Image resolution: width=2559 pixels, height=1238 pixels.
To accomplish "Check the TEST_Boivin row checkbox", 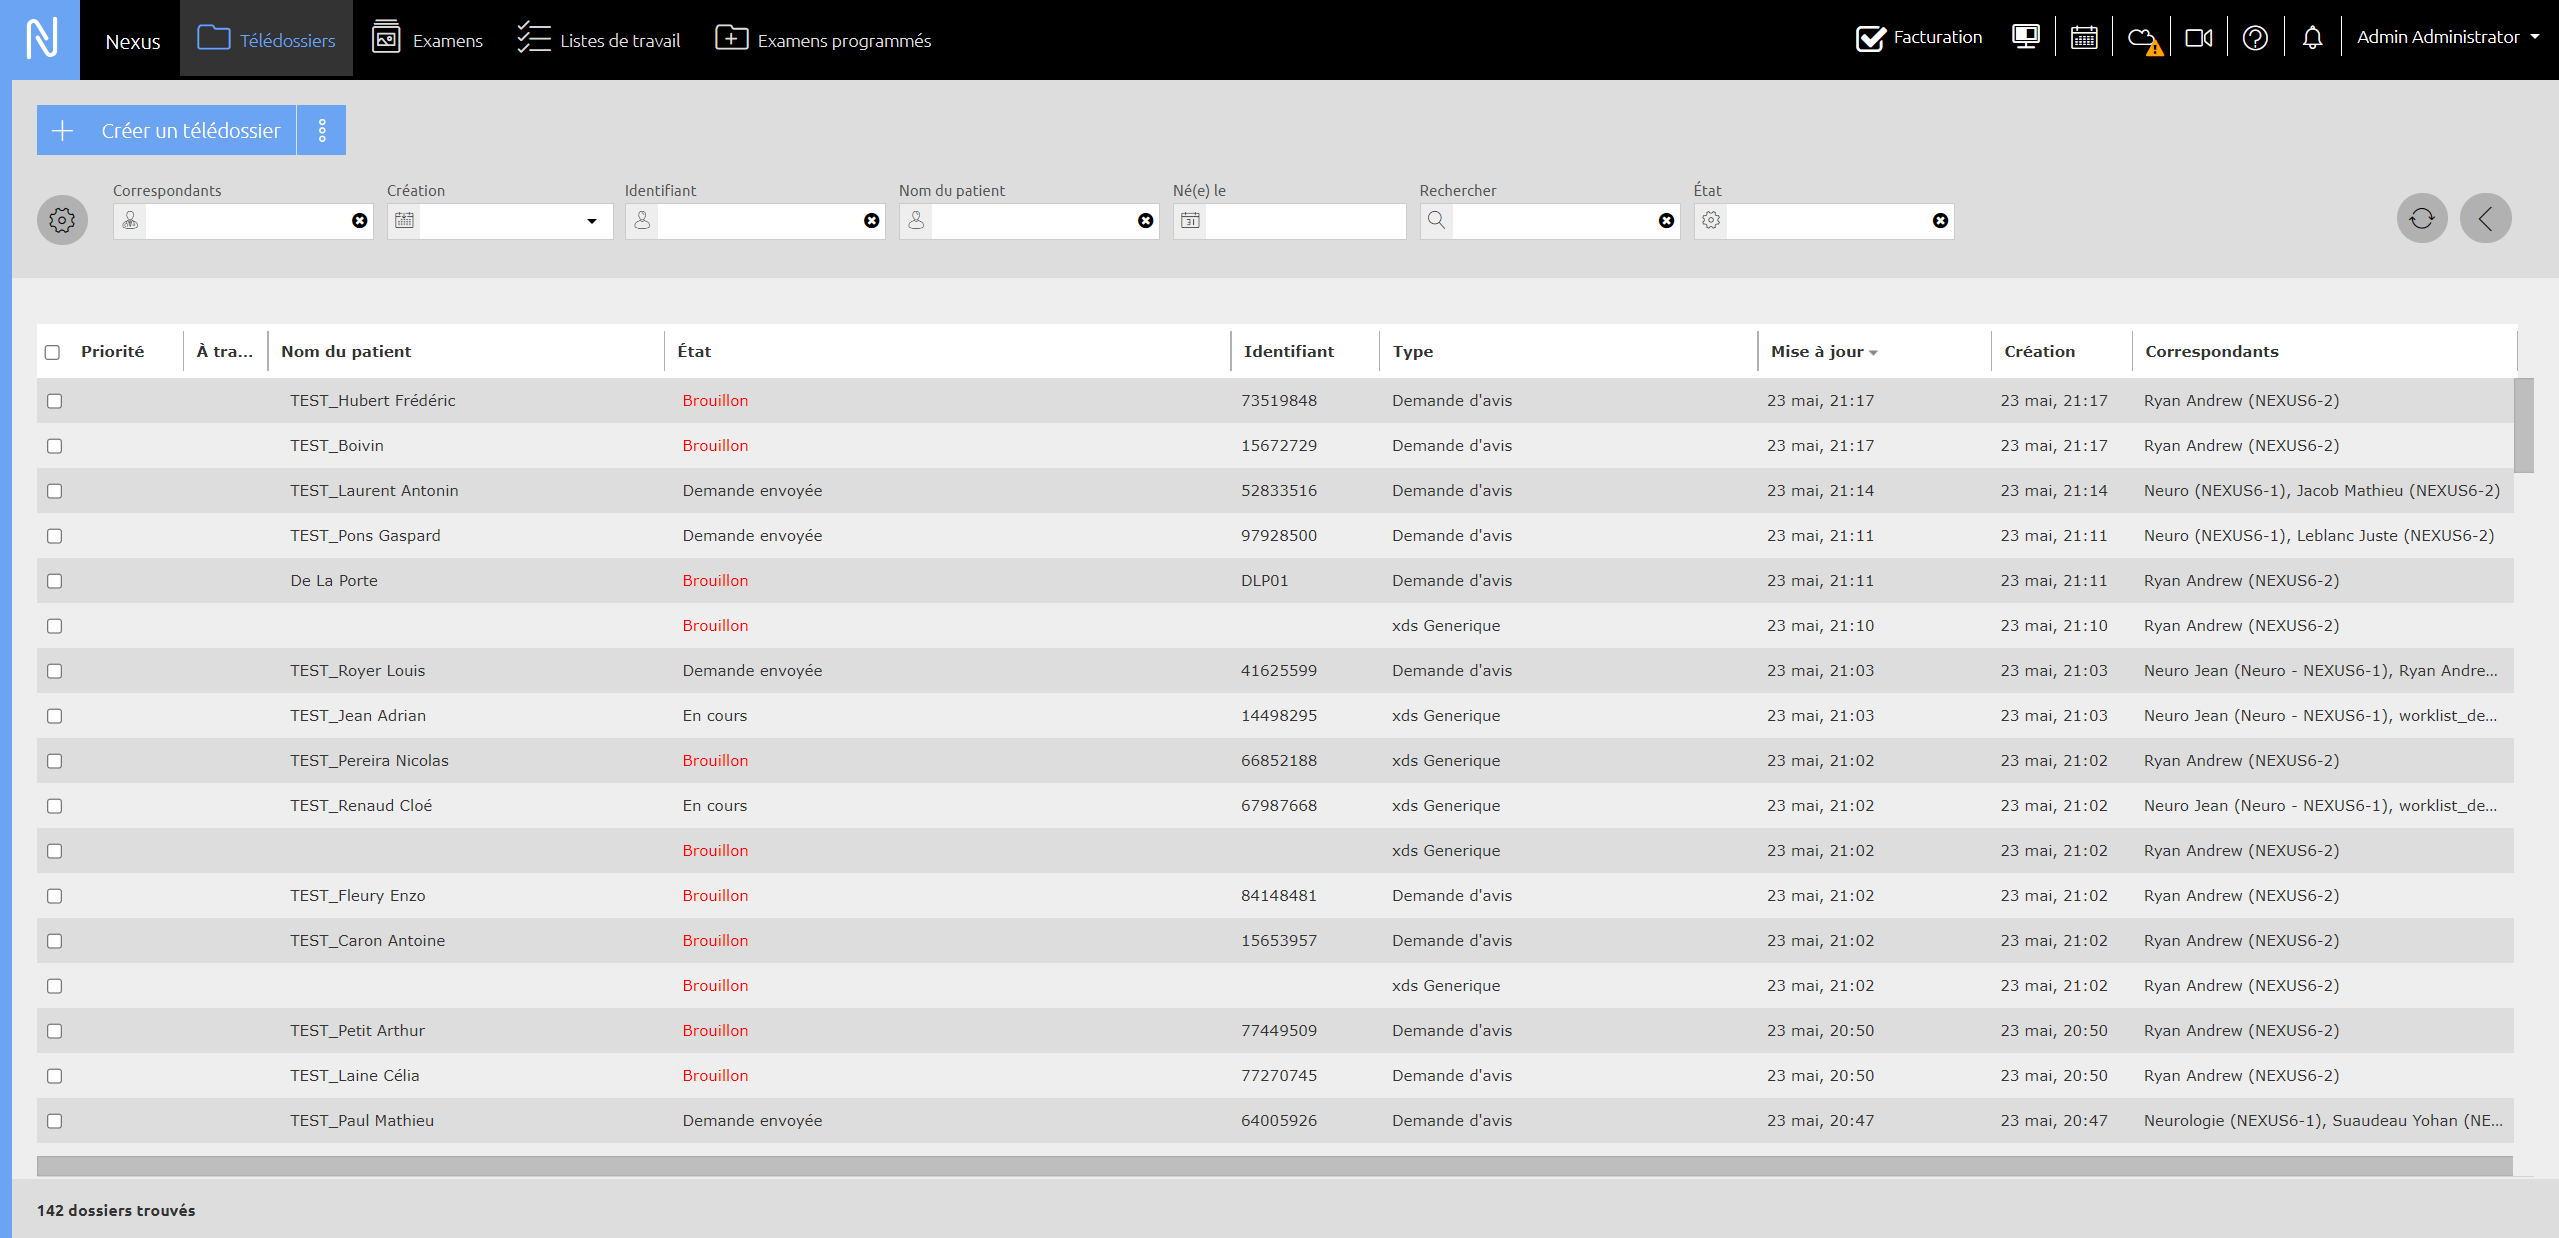I will [54, 446].
